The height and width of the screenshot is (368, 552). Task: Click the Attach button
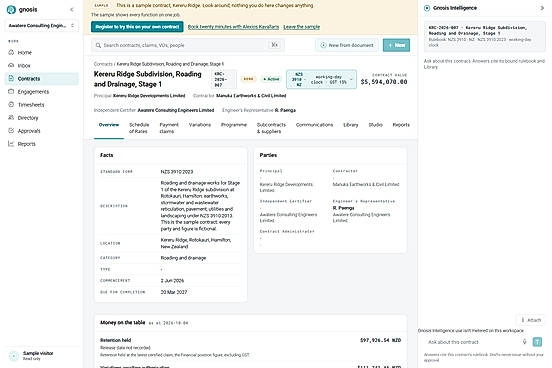[x=531, y=320]
